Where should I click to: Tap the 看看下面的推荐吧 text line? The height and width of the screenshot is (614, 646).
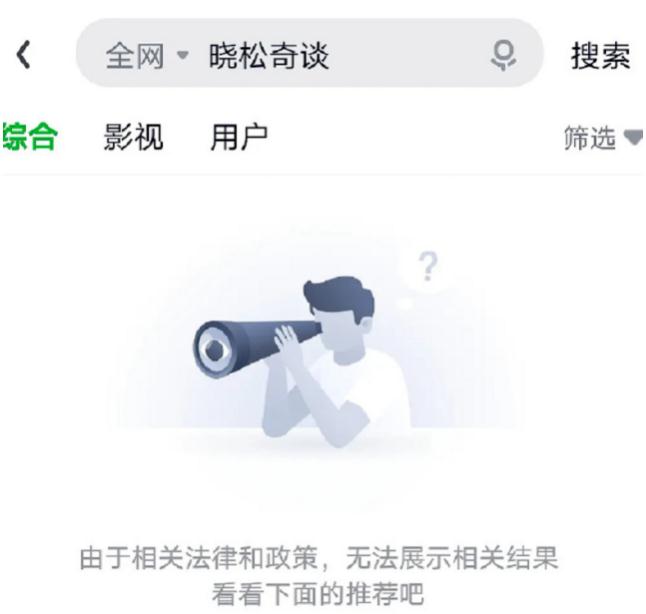coord(318,594)
